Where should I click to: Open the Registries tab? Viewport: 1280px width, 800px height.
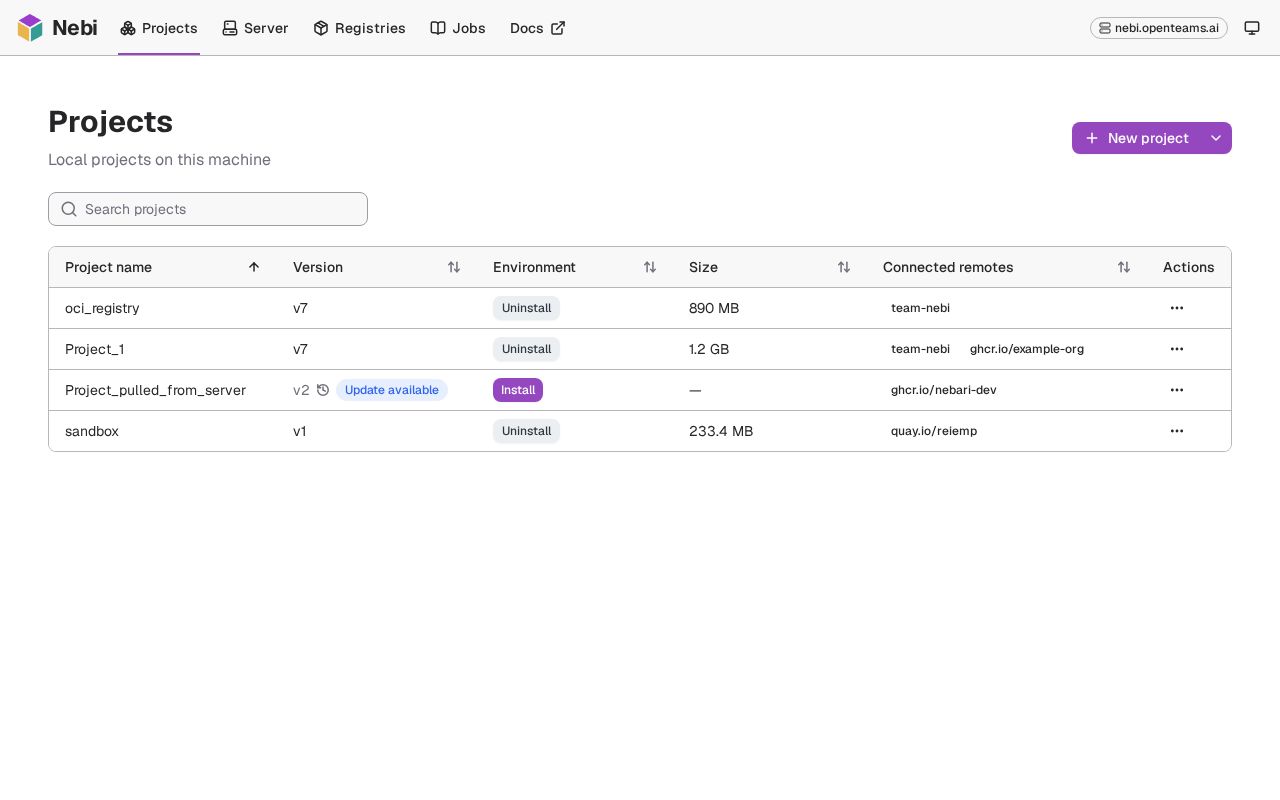pos(359,28)
